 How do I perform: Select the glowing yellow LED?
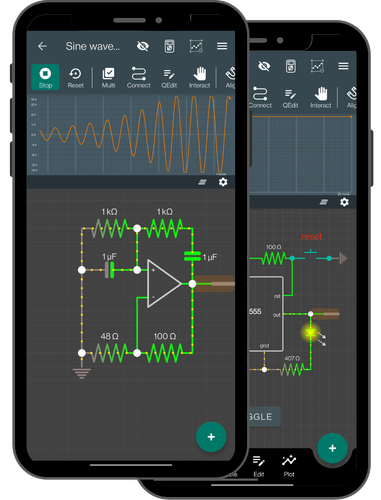tap(311, 333)
